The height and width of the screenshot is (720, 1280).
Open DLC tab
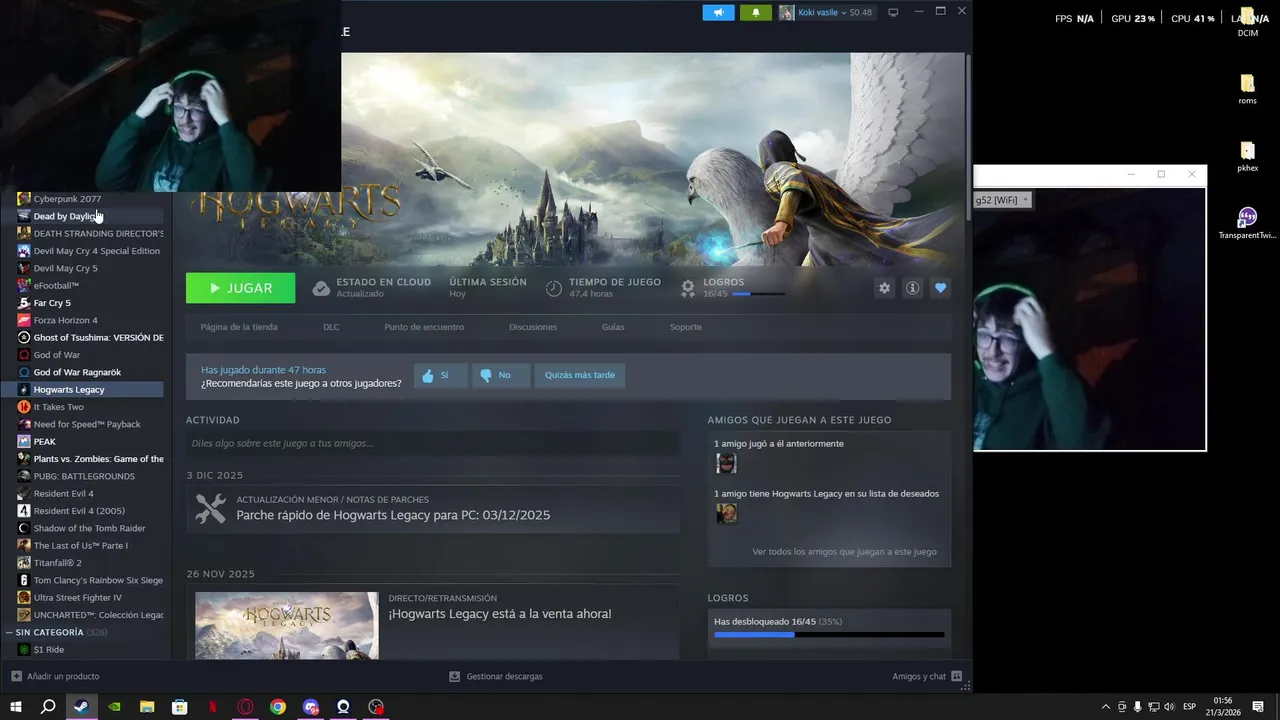pos(331,327)
